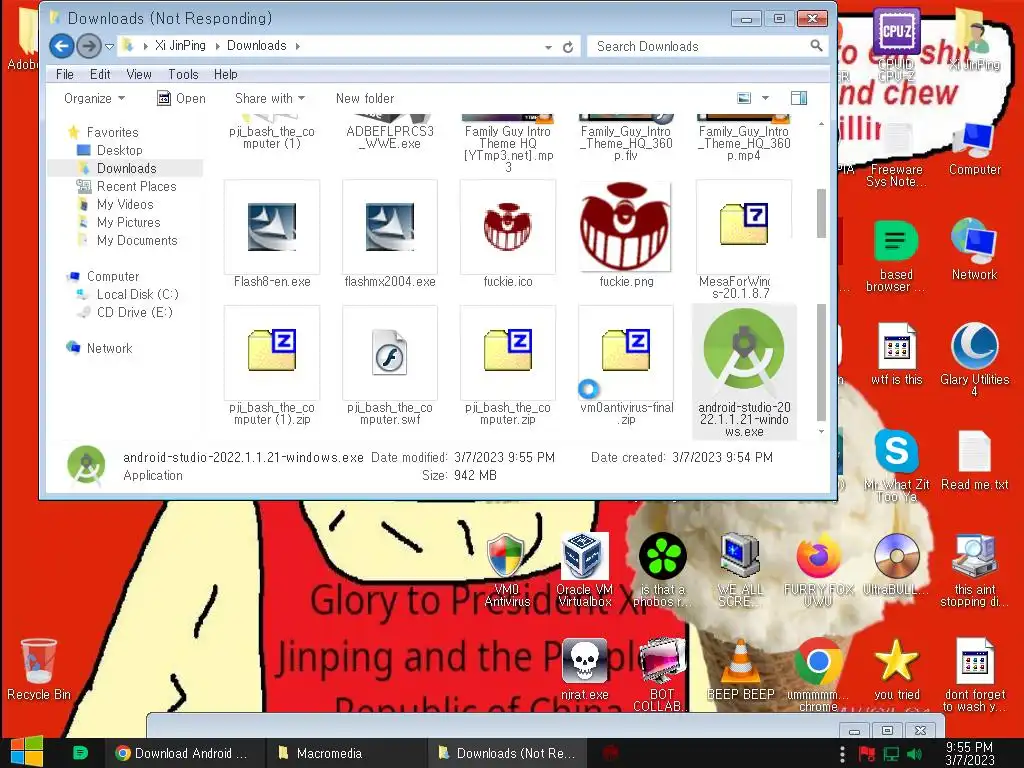This screenshot has height=768, width=1024.
Task: Open the Windows Start button
Action: 27,752
